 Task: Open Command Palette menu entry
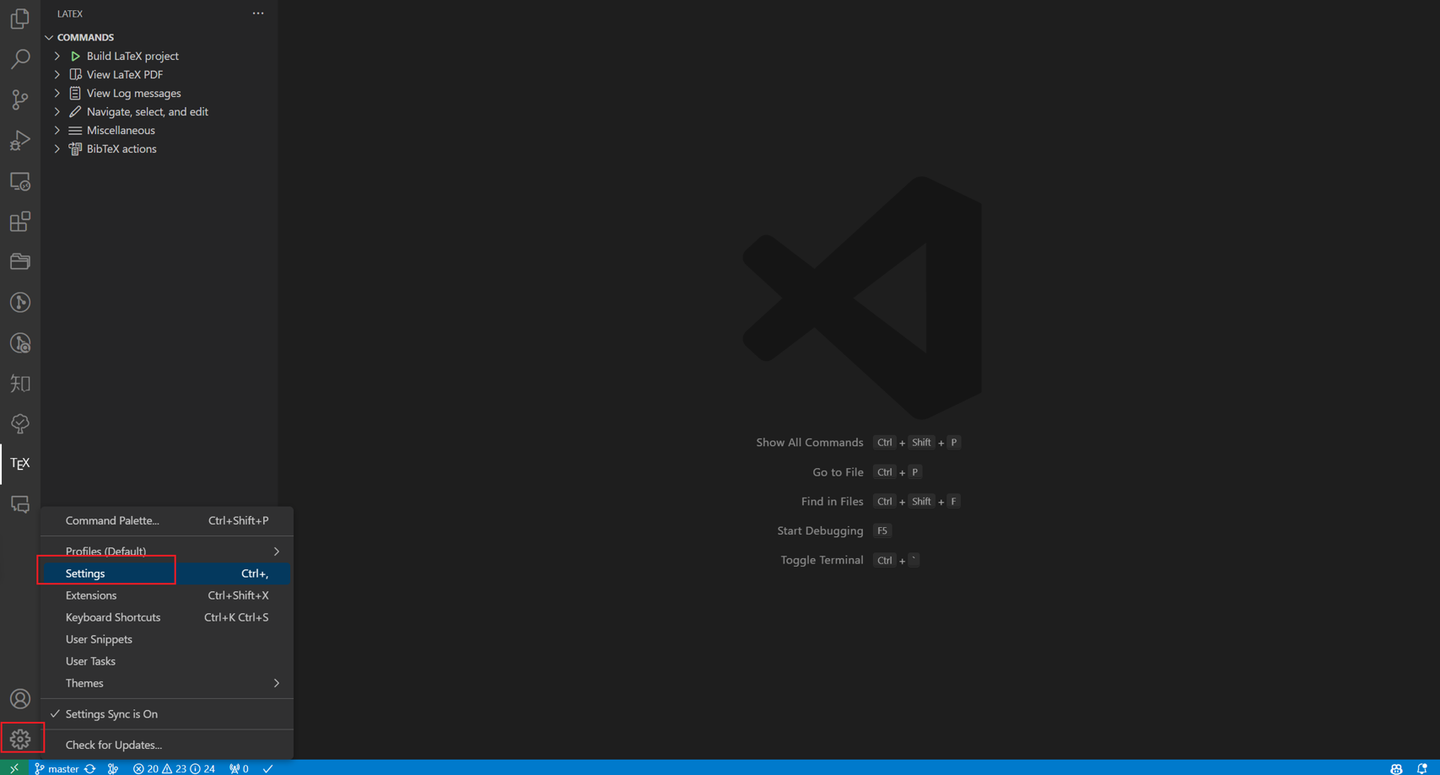point(111,520)
